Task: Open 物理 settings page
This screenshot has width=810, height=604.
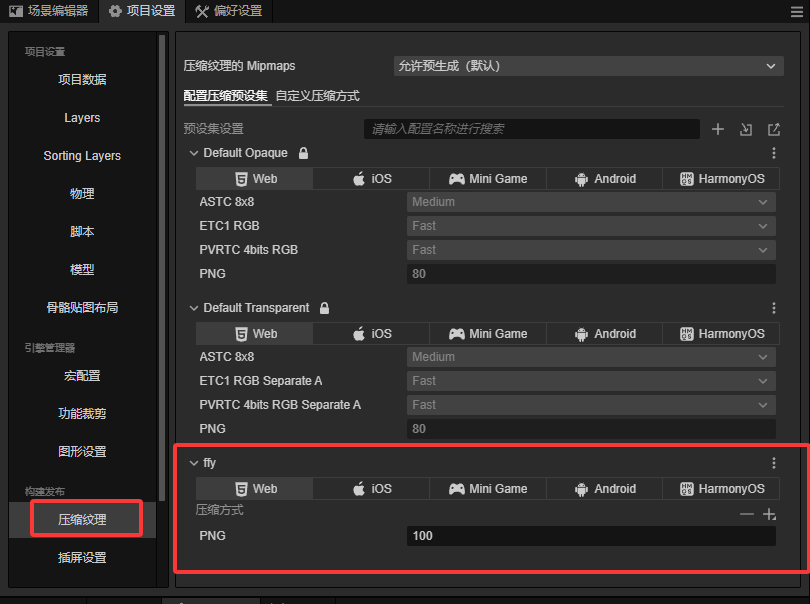Action: click(x=82, y=194)
